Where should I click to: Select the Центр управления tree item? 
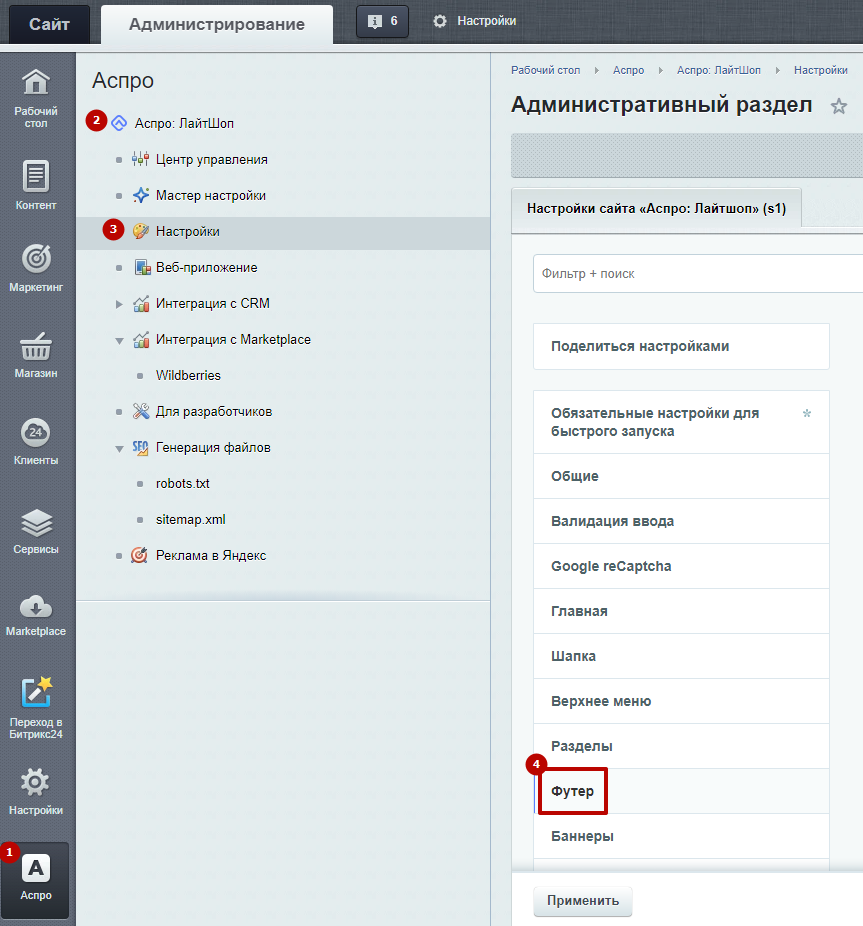(211, 159)
